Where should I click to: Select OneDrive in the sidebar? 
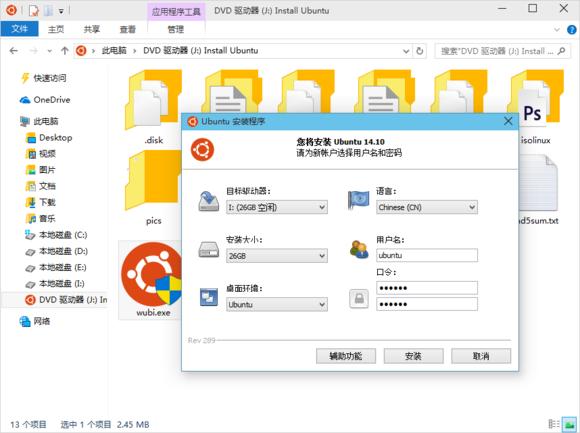51,100
